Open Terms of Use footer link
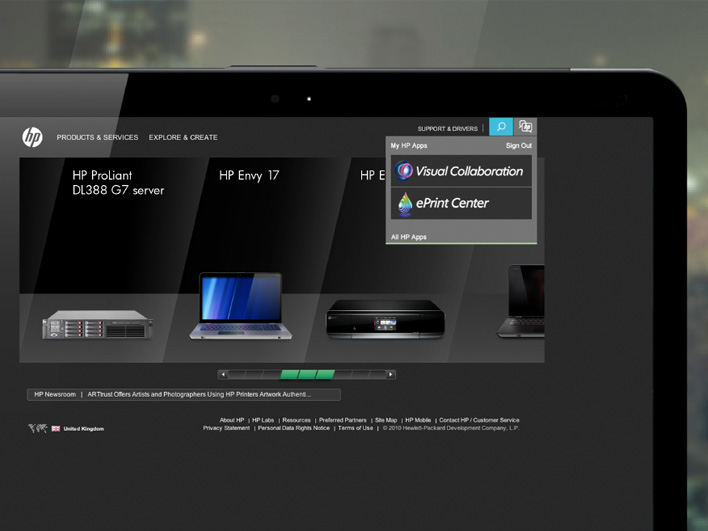708x531 pixels. (355, 428)
